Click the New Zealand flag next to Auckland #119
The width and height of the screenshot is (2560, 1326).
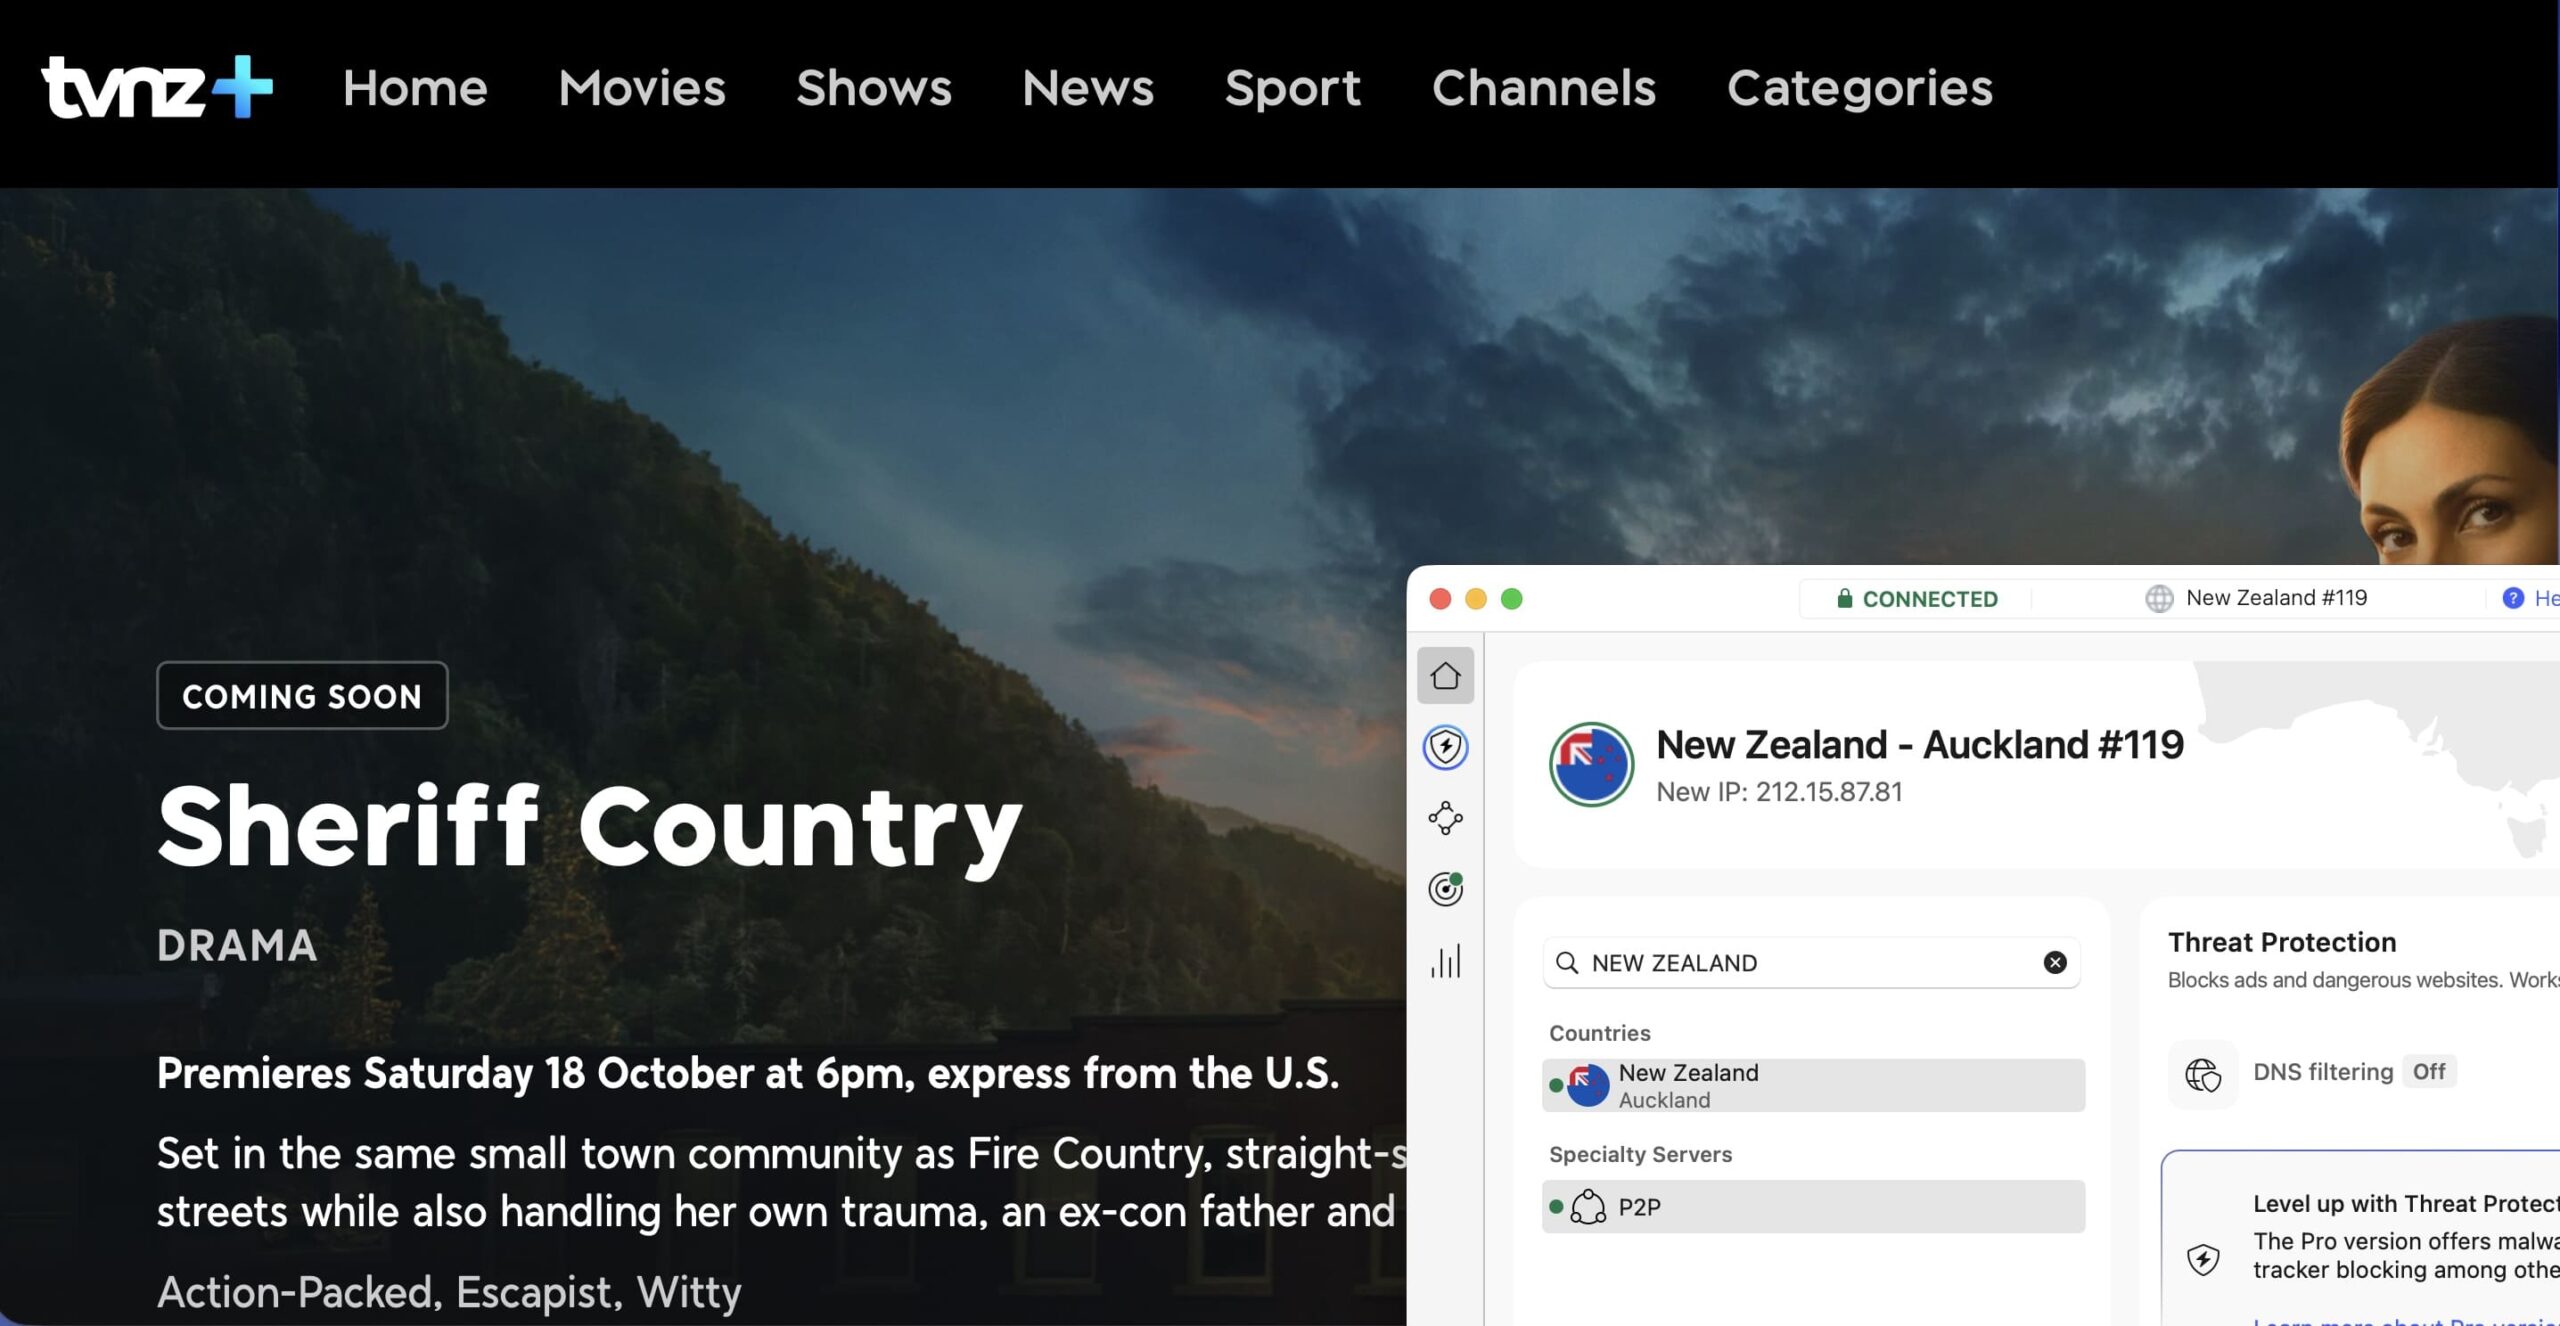1590,763
